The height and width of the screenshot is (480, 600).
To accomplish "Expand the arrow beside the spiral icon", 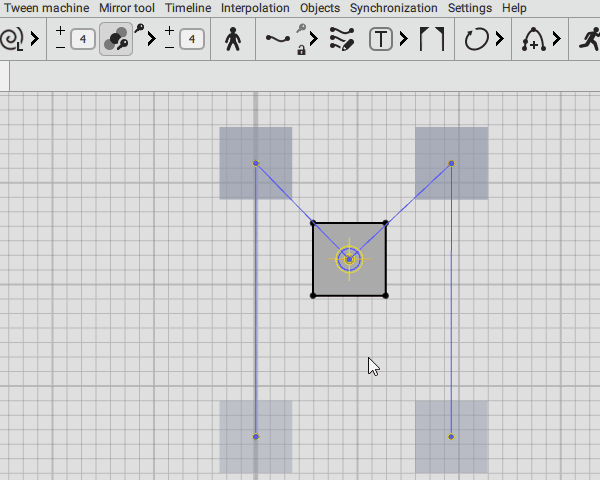I will [36, 40].
